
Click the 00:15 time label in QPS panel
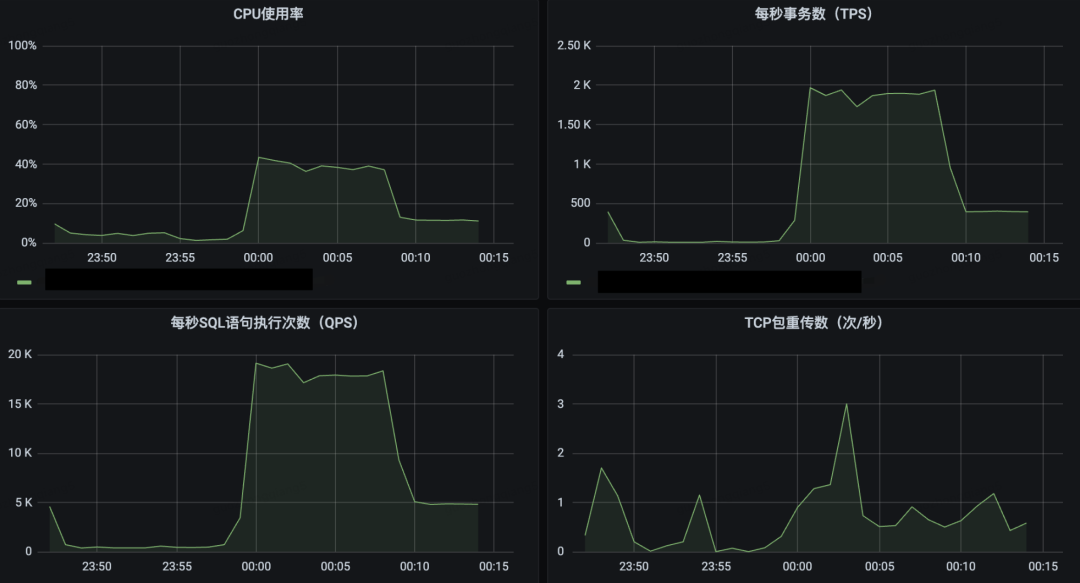click(x=494, y=566)
